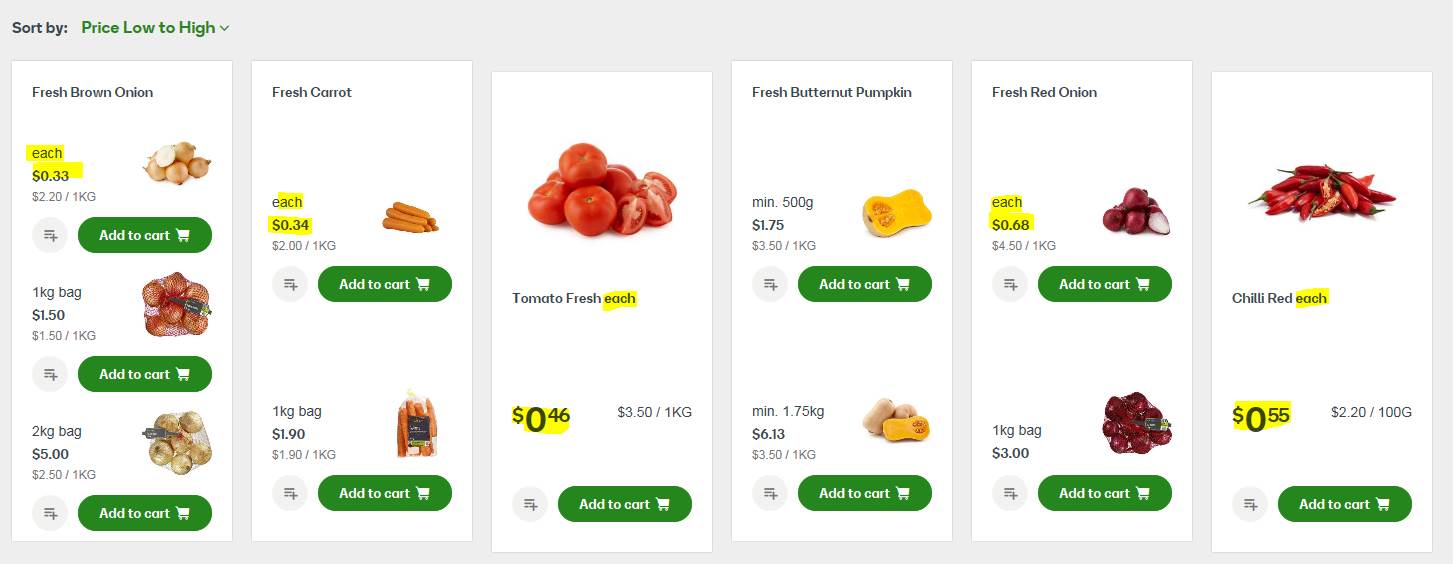Click add-to-list icon for 1kg bag brown onions

[x=50, y=374]
